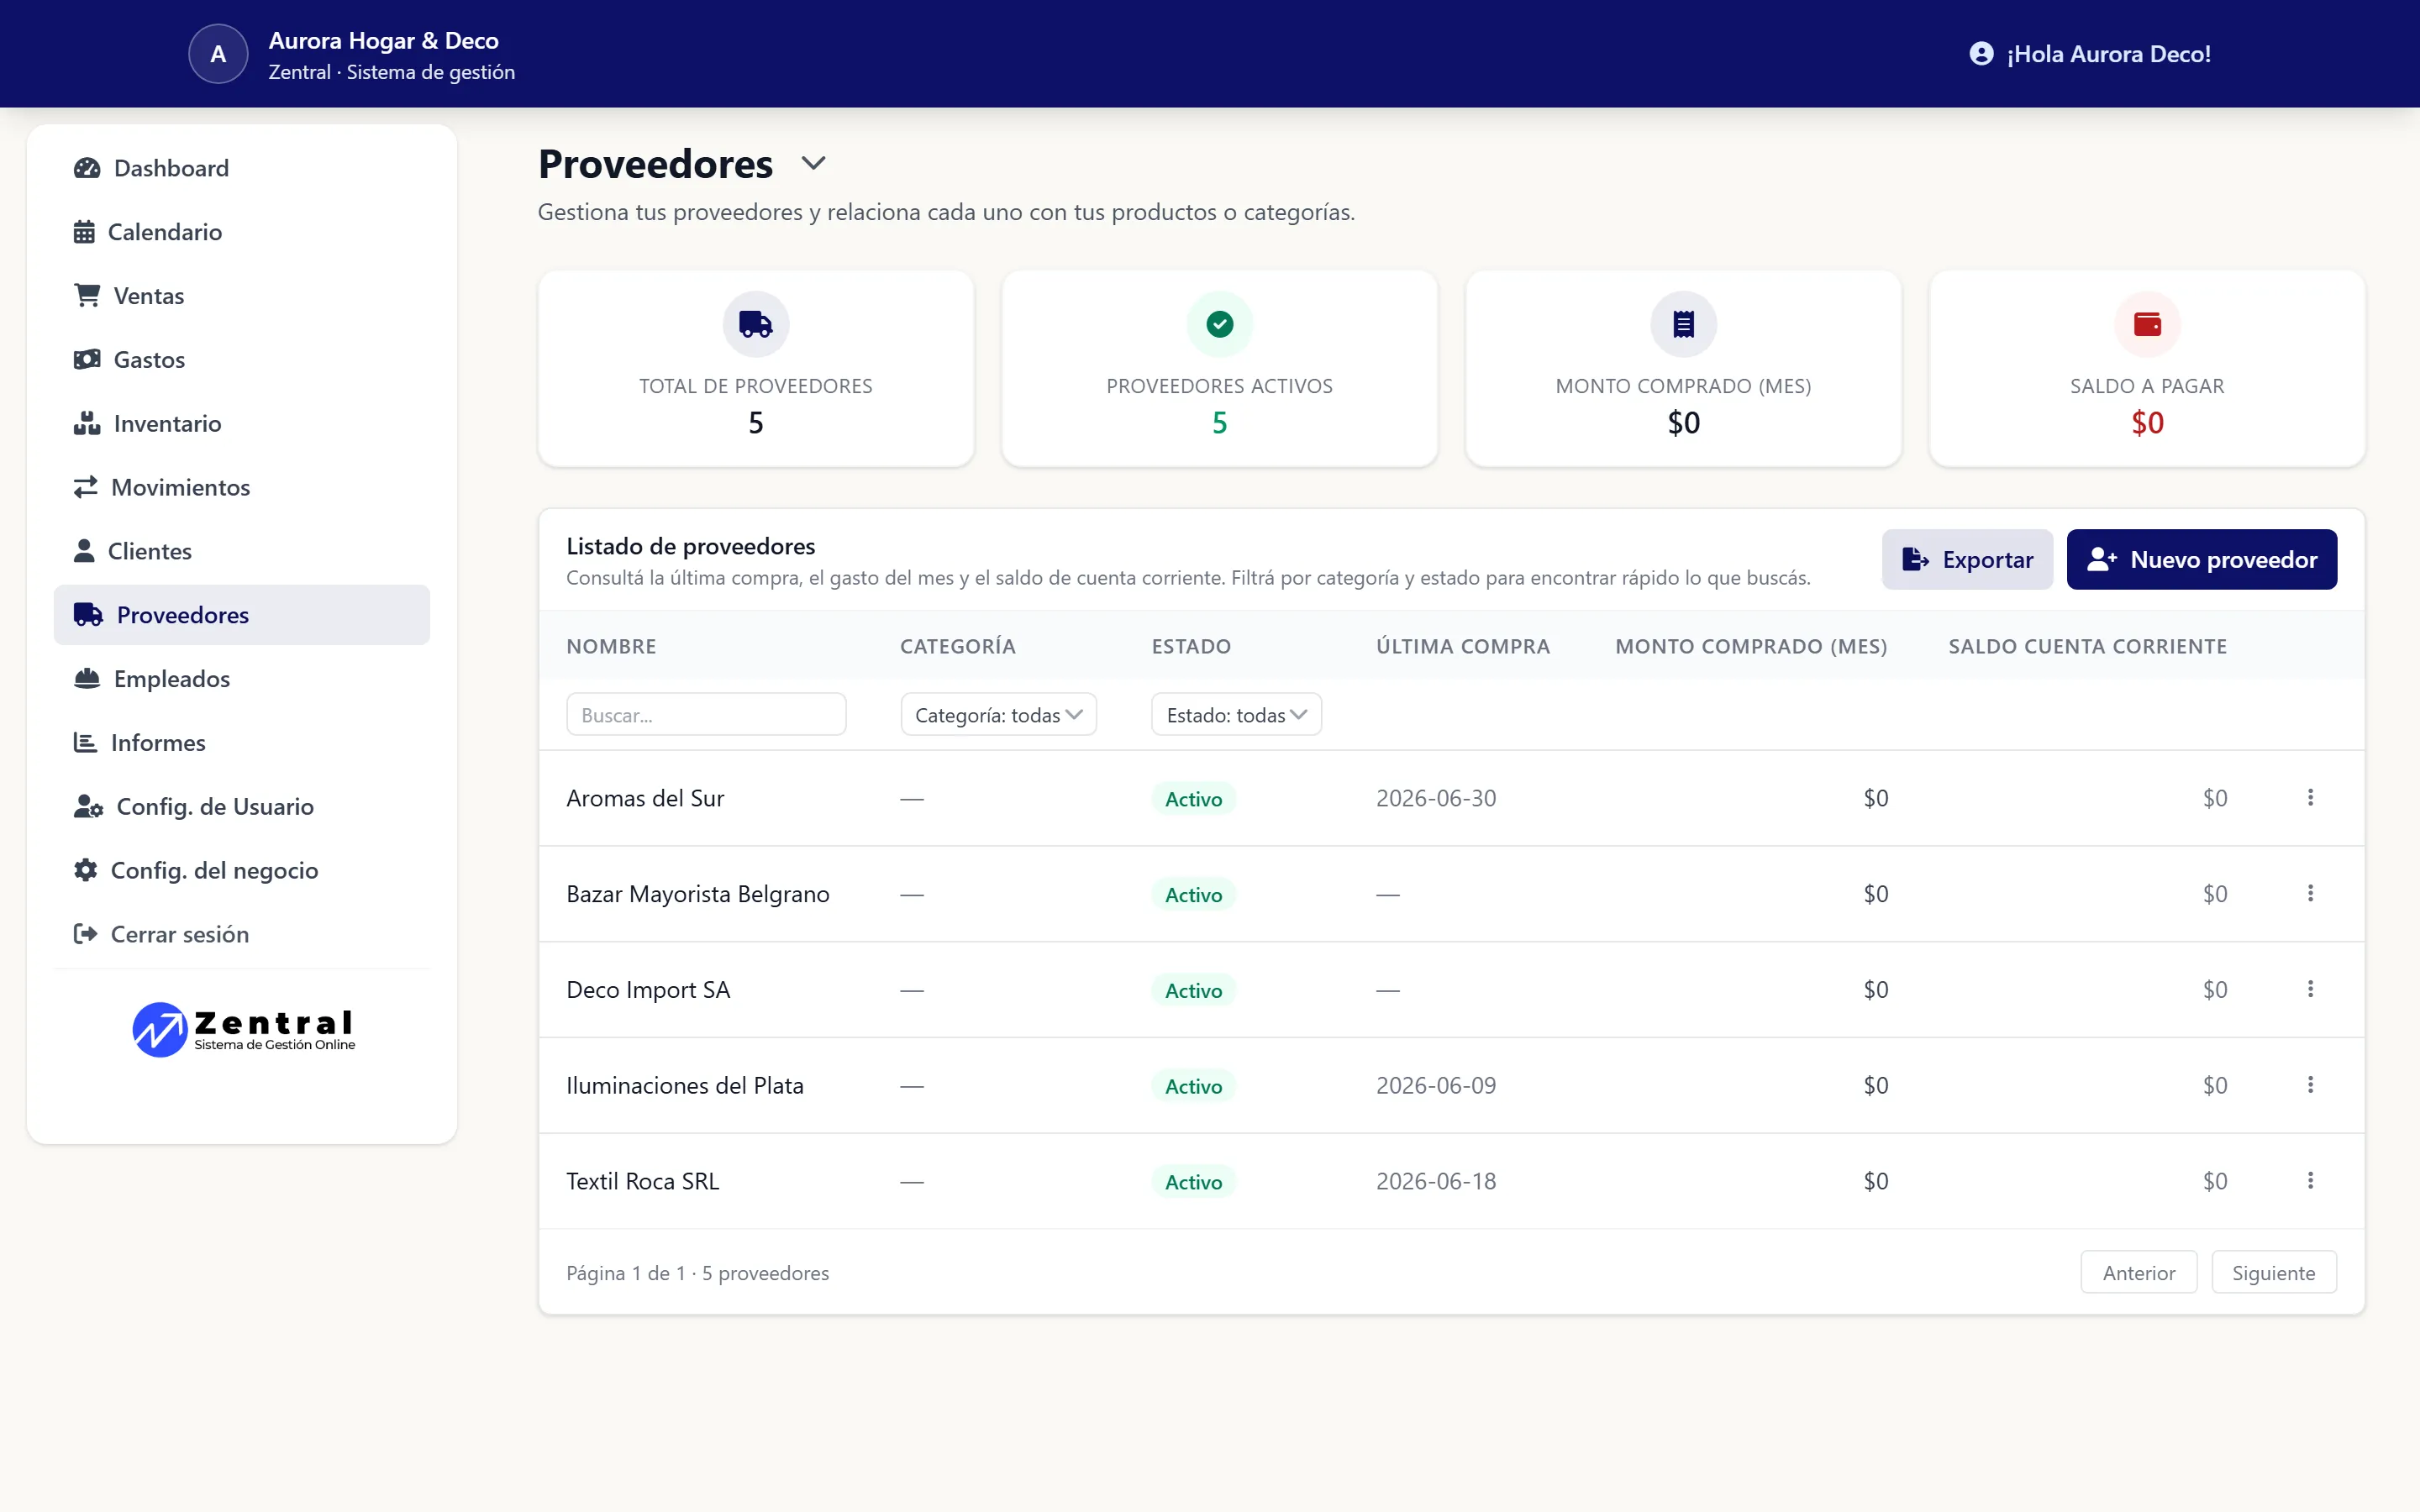2420x1512 pixels.
Task: Select Cerrar sesión to log out
Action: click(242, 934)
